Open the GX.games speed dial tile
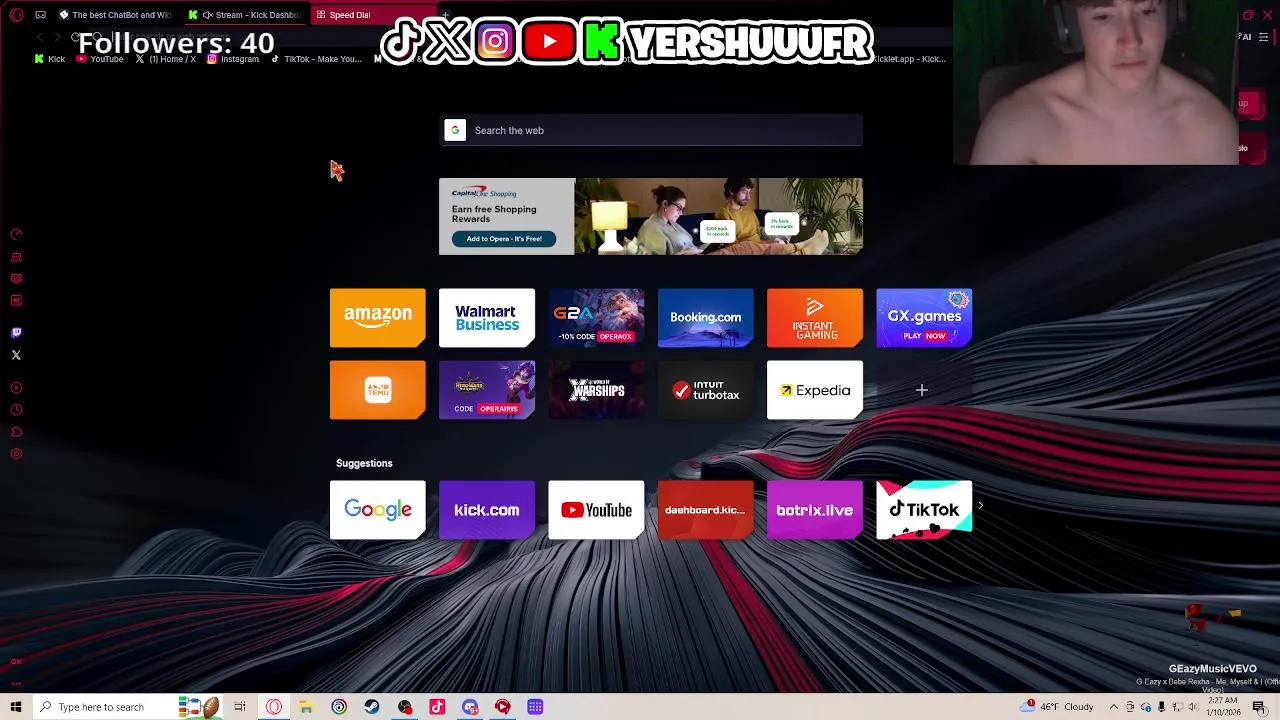This screenshot has height=720, width=1280. (x=924, y=318)
